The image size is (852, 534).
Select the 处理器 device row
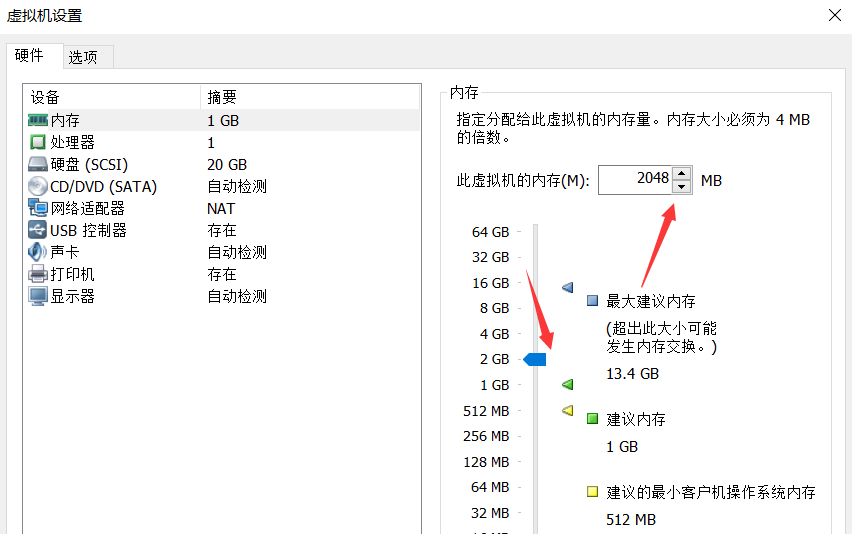[x=223, y=142]
